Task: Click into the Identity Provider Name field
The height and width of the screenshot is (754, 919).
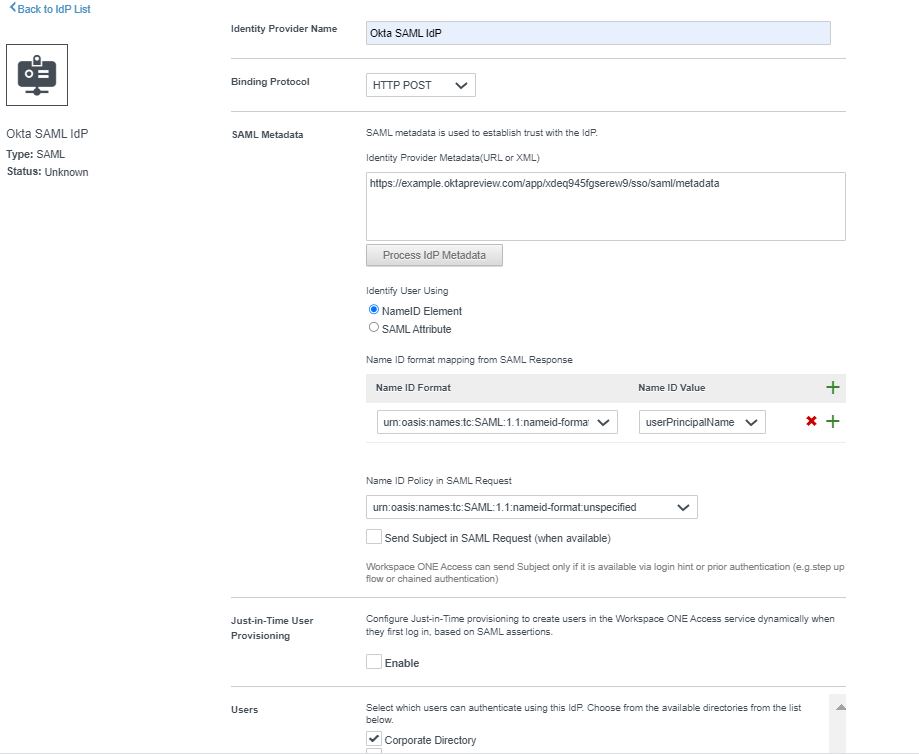Action: (598, 33)
